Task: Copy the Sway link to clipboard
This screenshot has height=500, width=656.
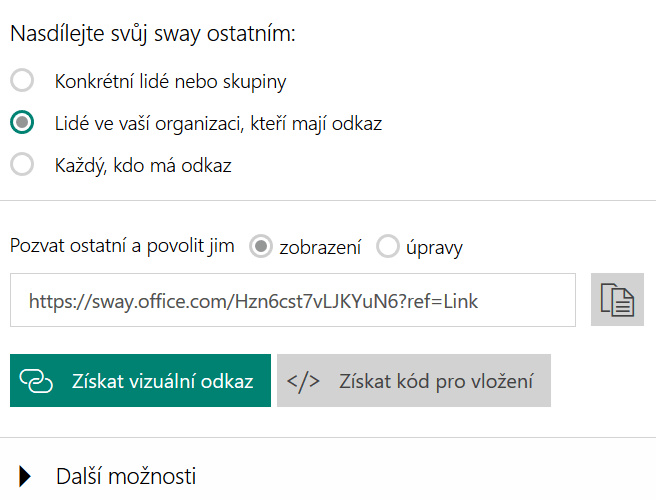Action: (x=617, y=300)
